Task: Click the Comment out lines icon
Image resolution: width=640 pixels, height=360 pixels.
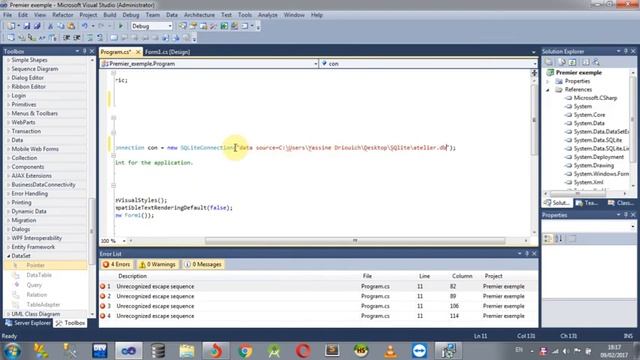Action: [90, 38]
